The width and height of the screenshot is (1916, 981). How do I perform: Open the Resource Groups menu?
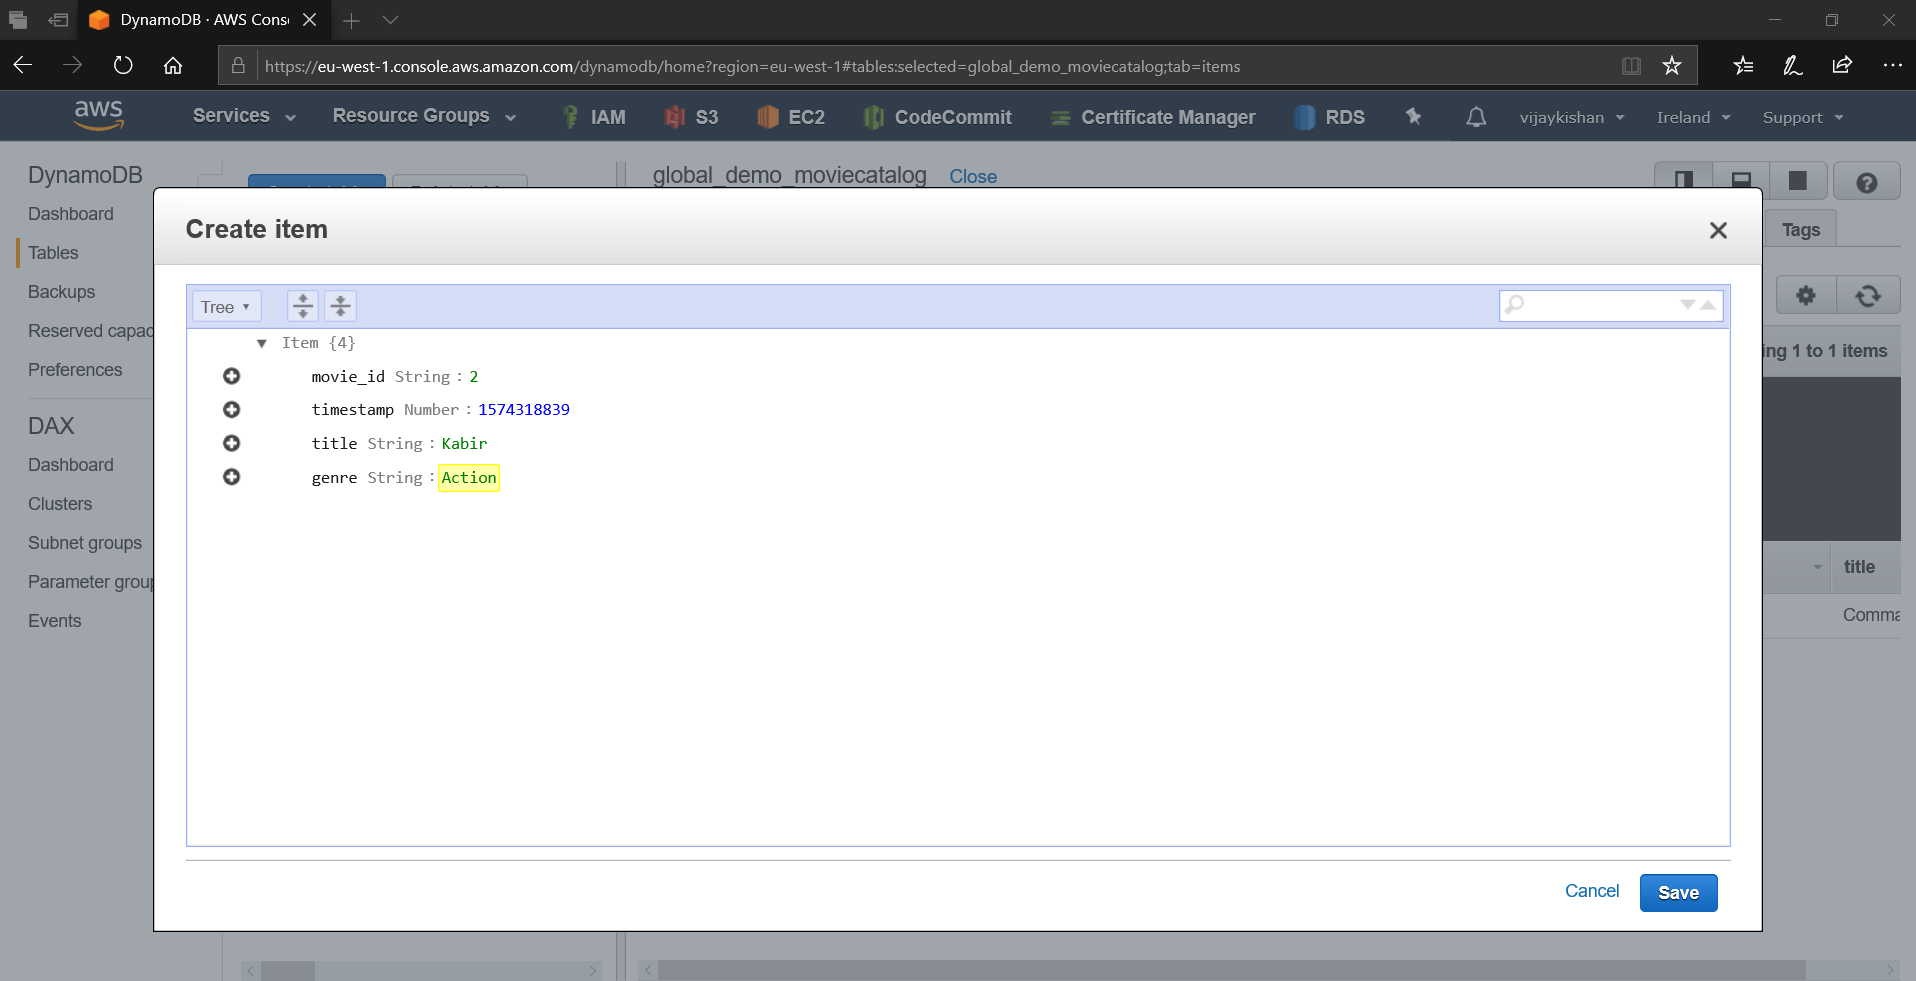(424, 116)
